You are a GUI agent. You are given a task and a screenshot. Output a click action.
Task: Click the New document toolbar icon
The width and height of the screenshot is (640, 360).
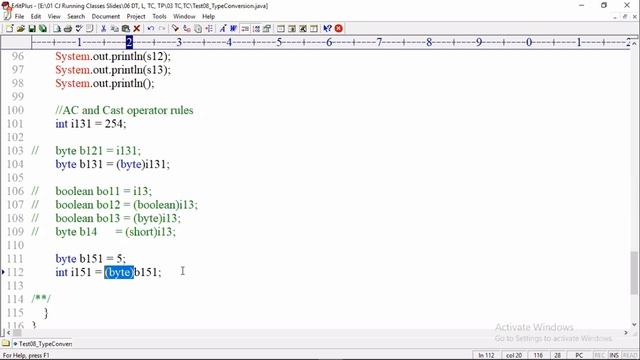coord(9,29)
